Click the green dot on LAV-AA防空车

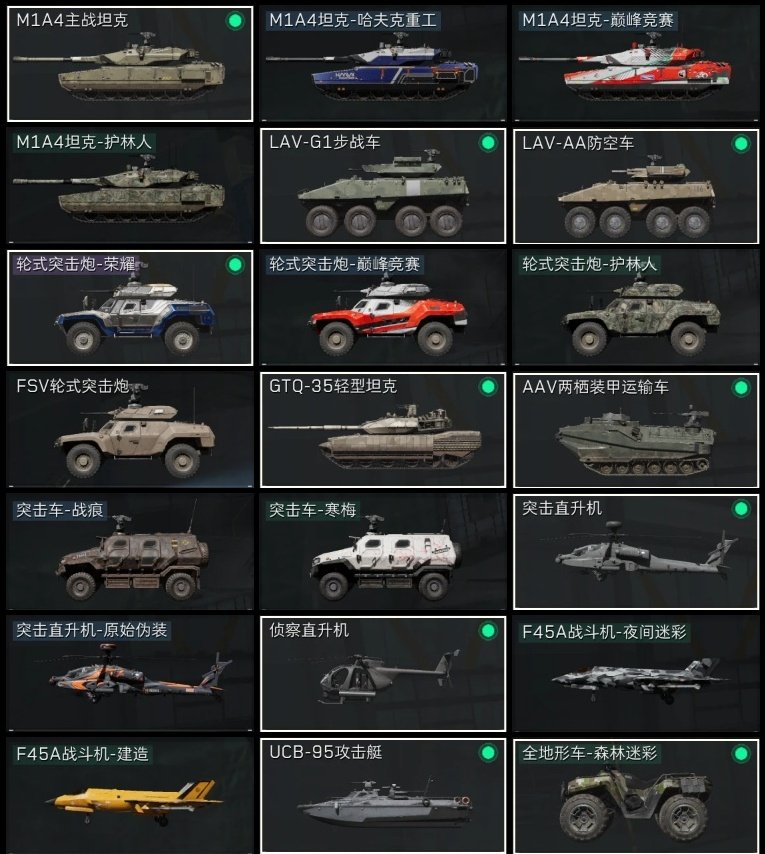(740, 144)
